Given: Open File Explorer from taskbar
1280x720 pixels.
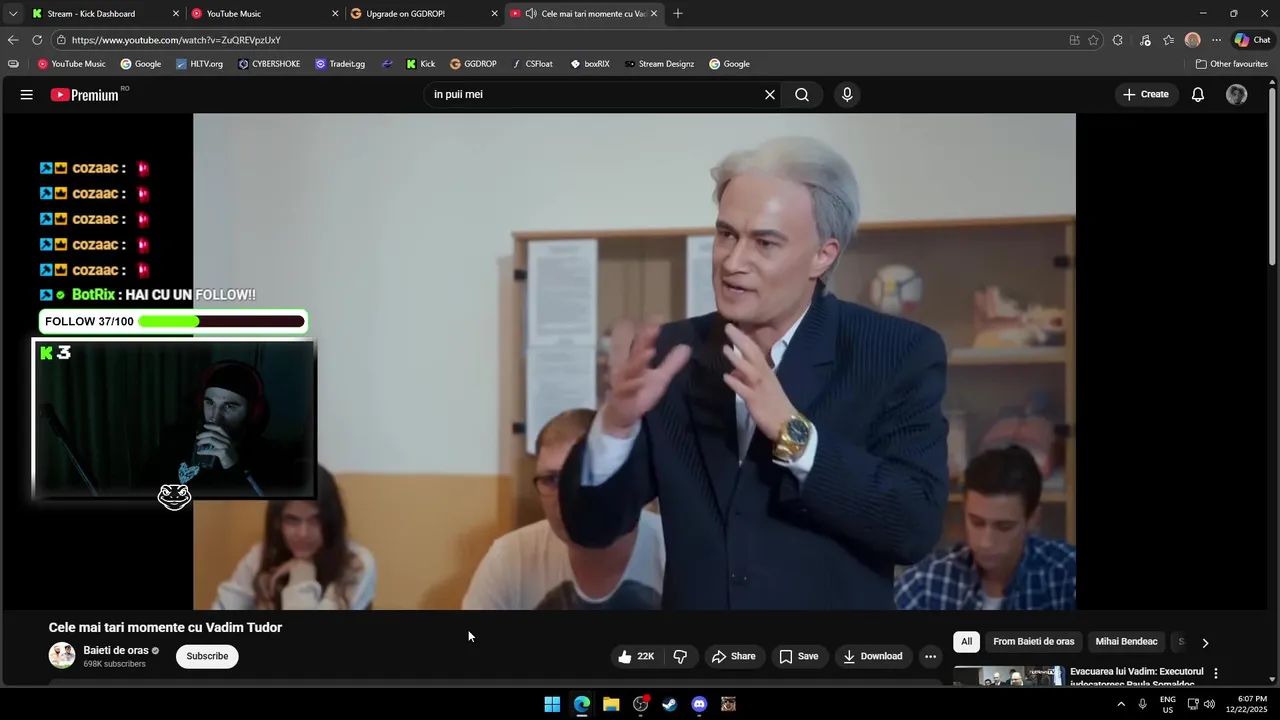Looking at the screenshot, I should point(611,704).
